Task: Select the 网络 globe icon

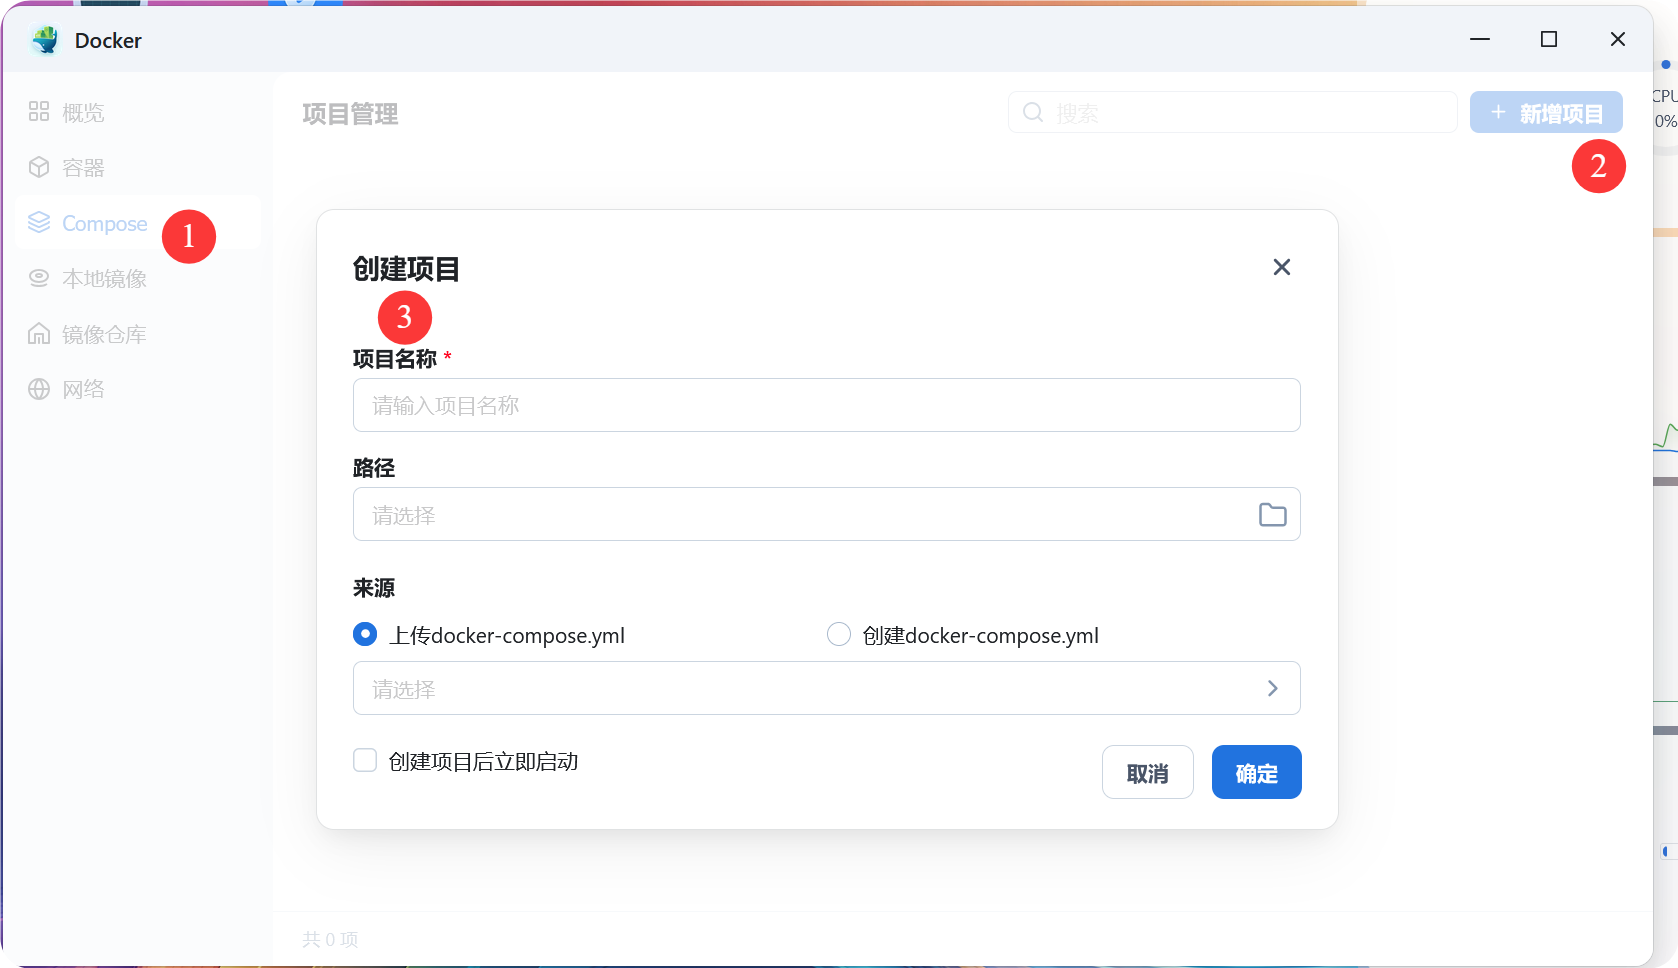Action: pyautogui.click(x=39, y=389)
